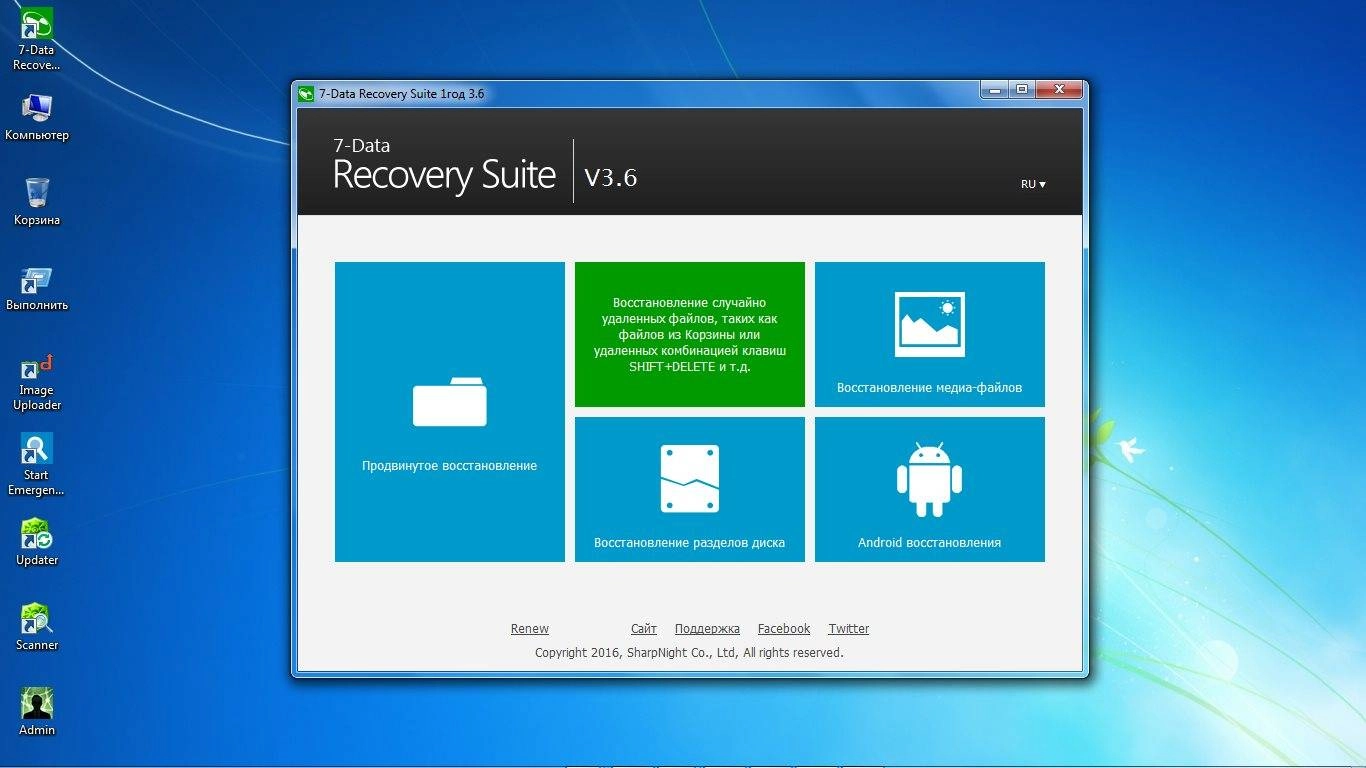1366x768 pixels.
Task: Click the Продвинутое восстановление label
Action: [449, 466]
